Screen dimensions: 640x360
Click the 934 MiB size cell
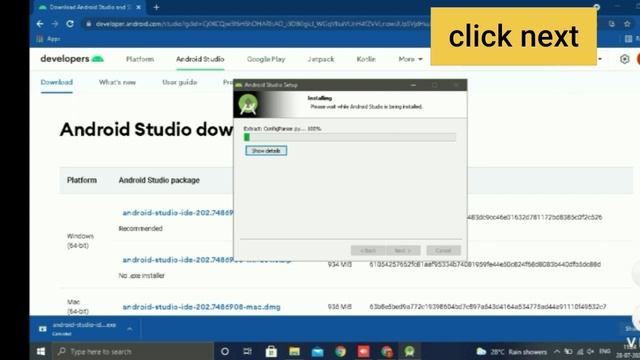coord(340,264)
